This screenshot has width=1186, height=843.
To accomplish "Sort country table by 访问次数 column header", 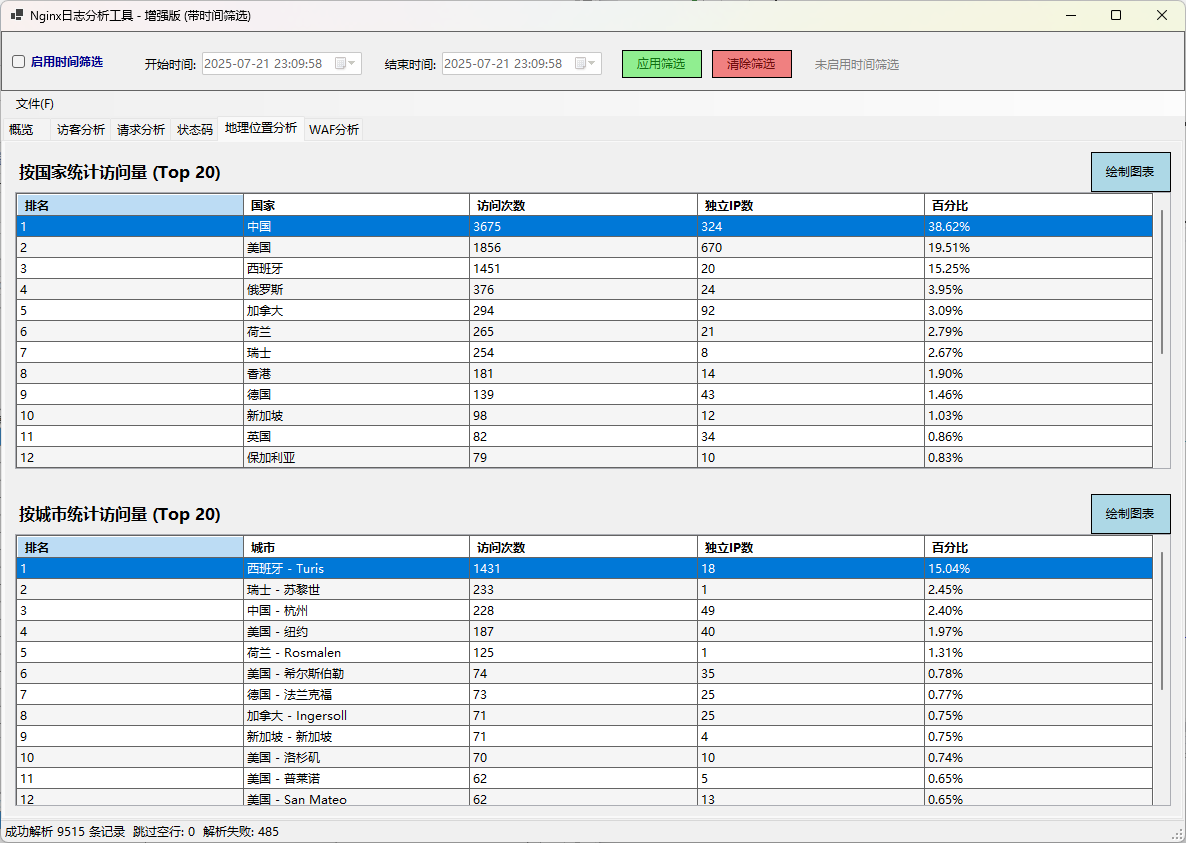I will point(582,205).
